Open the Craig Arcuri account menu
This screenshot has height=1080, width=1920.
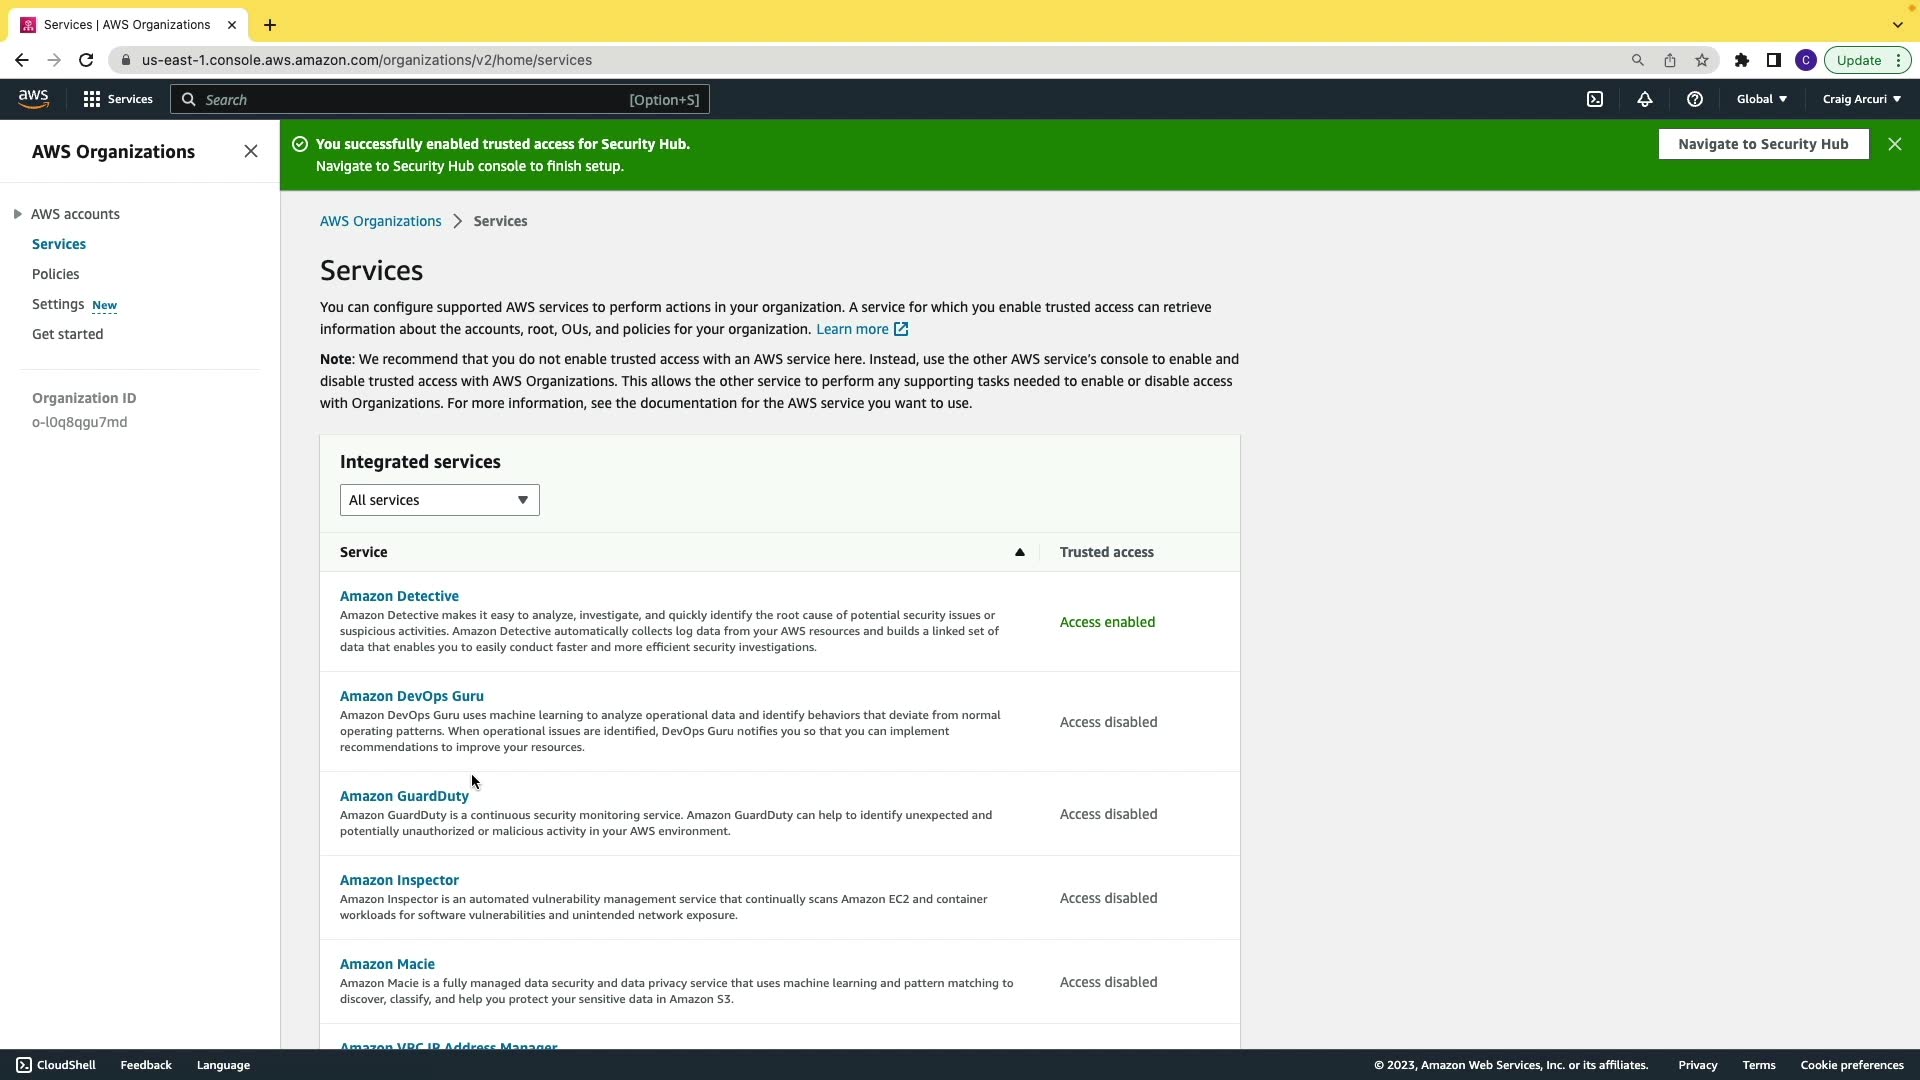(1861, 99)
